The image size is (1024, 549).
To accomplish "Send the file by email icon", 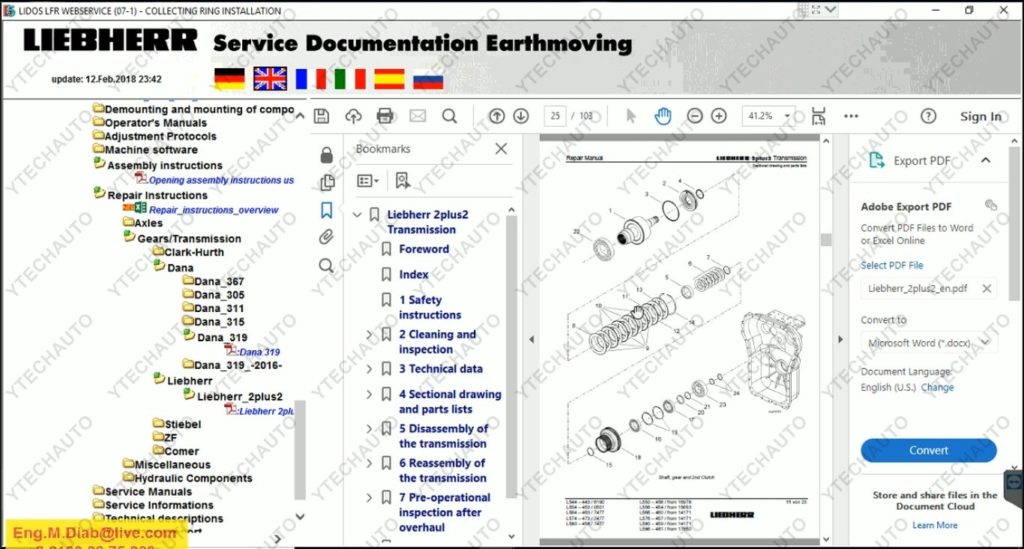I will 417,116.
